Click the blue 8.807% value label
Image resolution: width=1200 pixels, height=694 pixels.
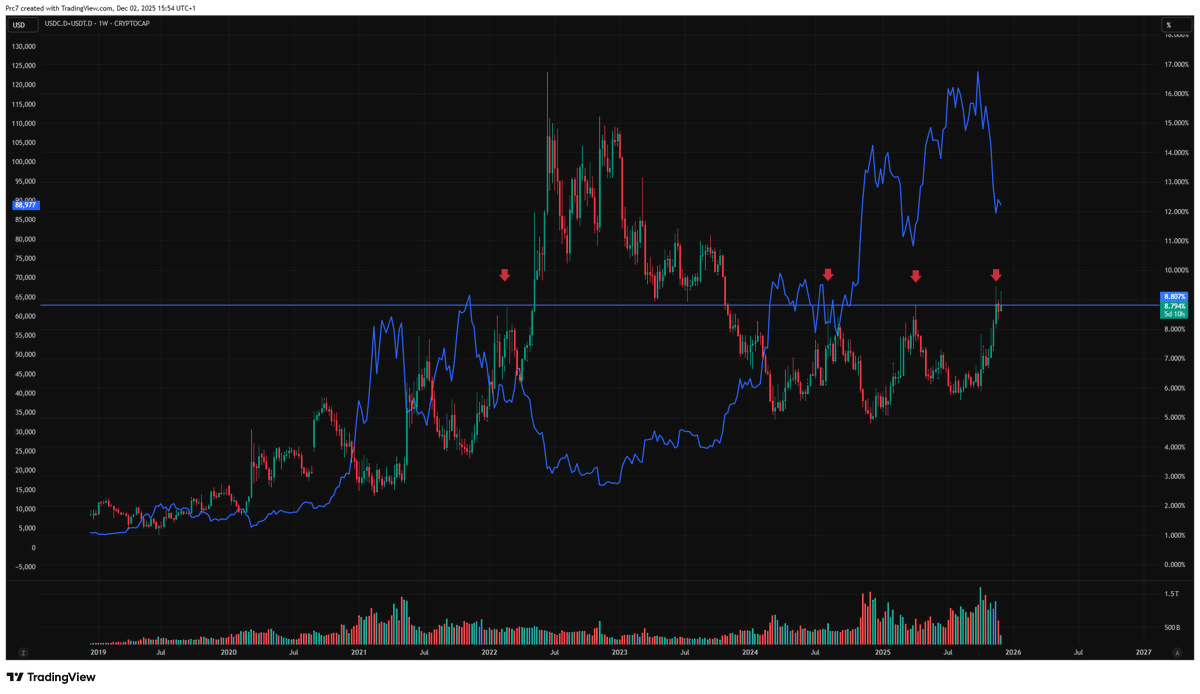pyautogui.click(x=1174, y=297)
